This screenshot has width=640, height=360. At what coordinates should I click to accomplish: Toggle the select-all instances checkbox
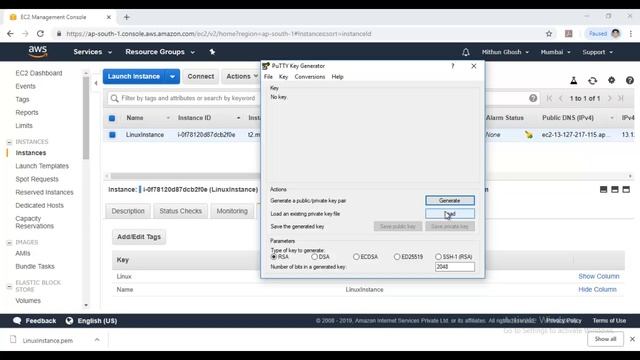tap(112, 118)
